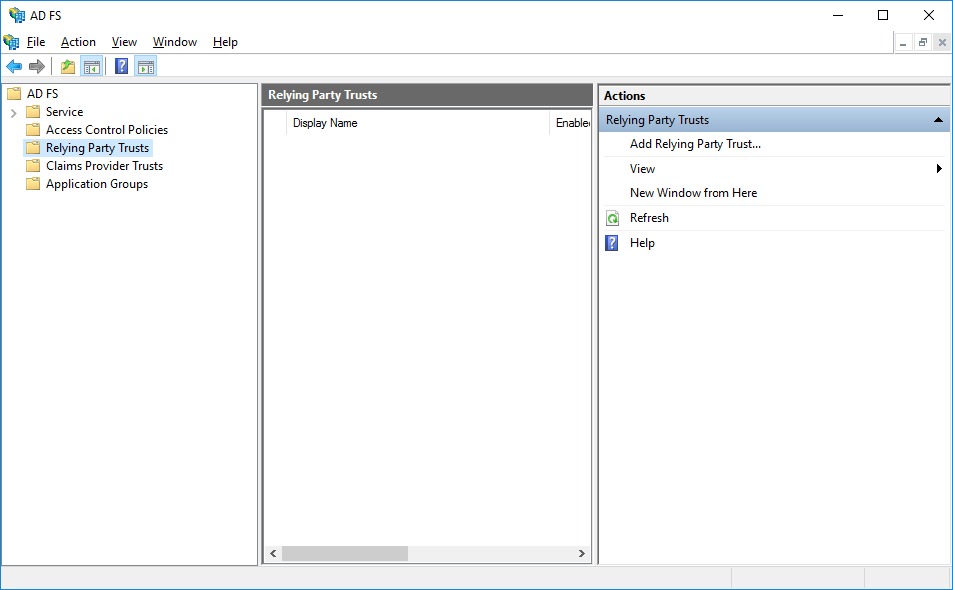Click the Forward arrow toolbar icon

tap(37, 67)
